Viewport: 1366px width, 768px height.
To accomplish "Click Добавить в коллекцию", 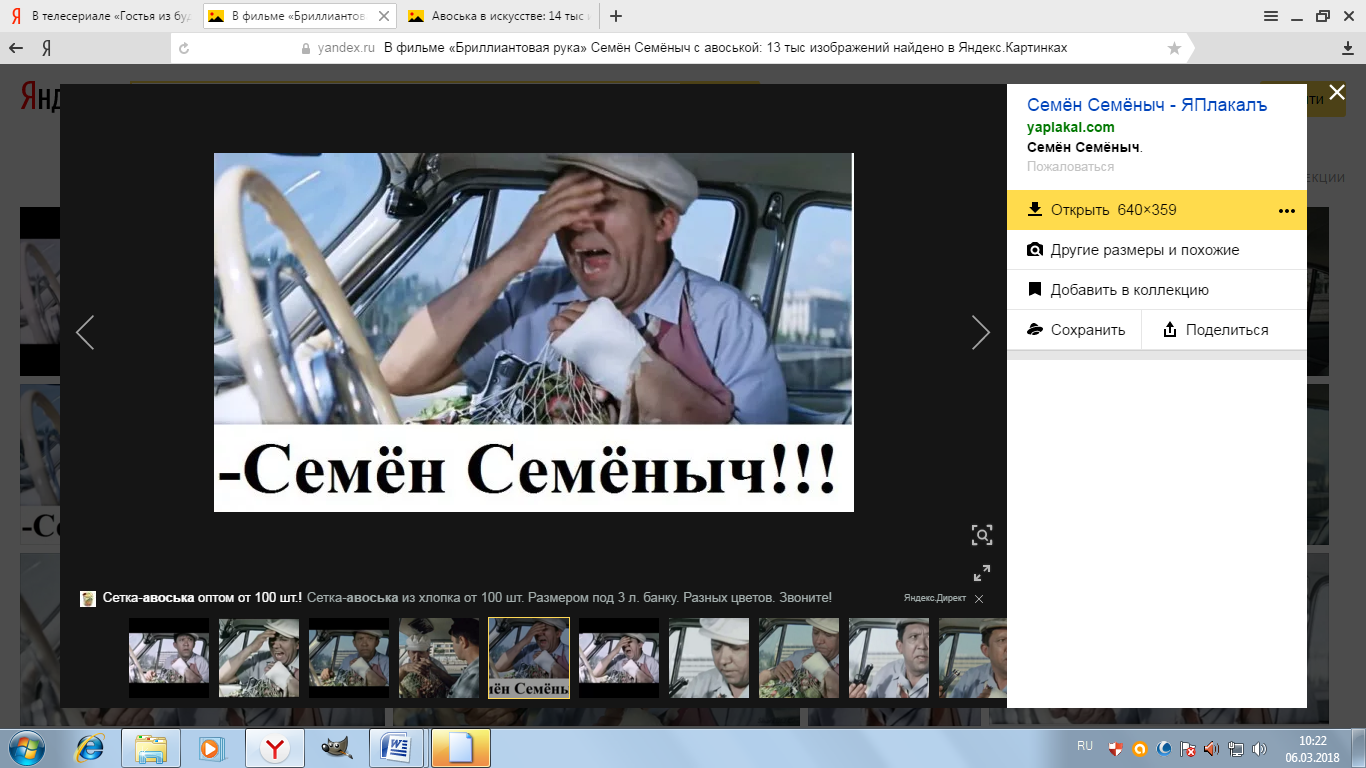I will coord(1157,290).
